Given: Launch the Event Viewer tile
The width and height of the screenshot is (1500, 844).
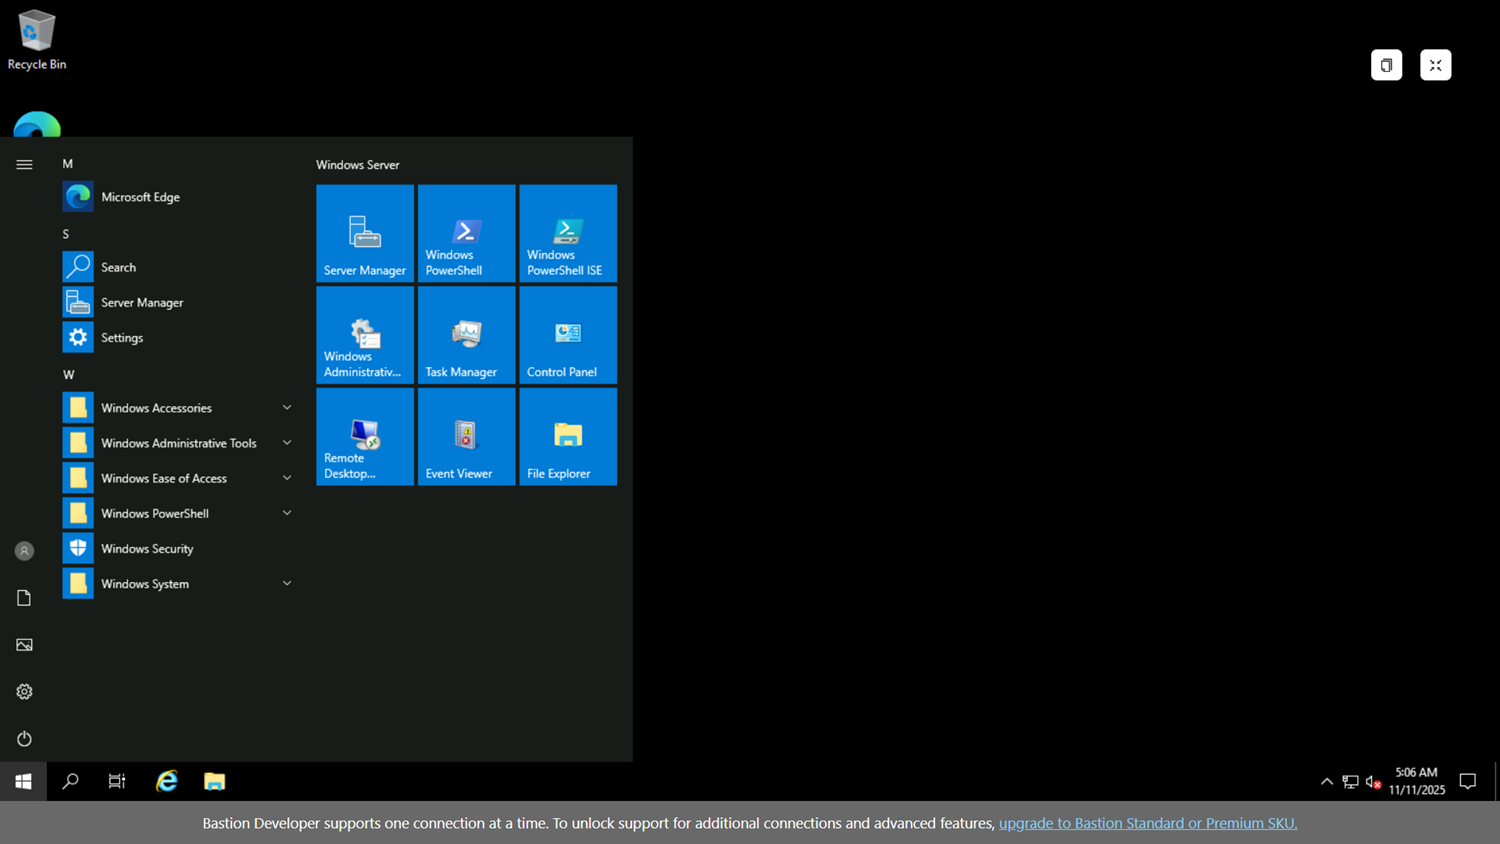Looking at the screenshot, I should click(x=466, y=437).
